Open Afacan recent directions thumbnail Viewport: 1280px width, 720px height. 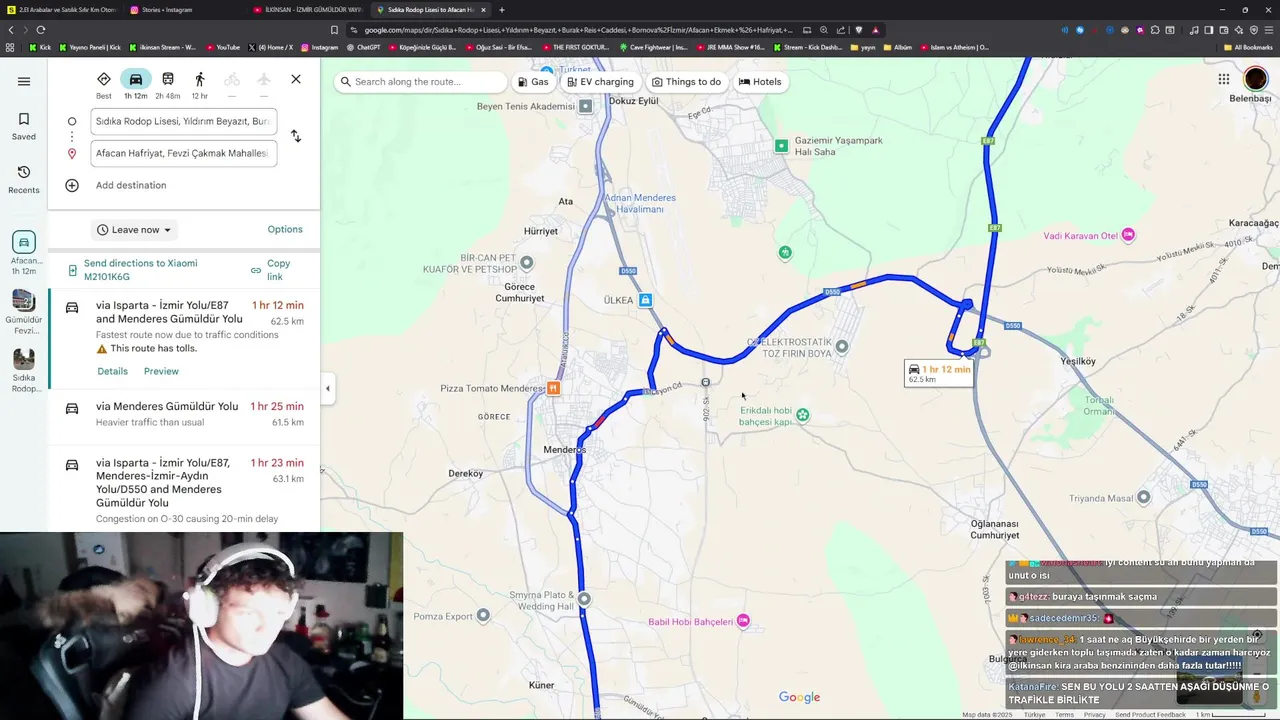pos(24,252)
